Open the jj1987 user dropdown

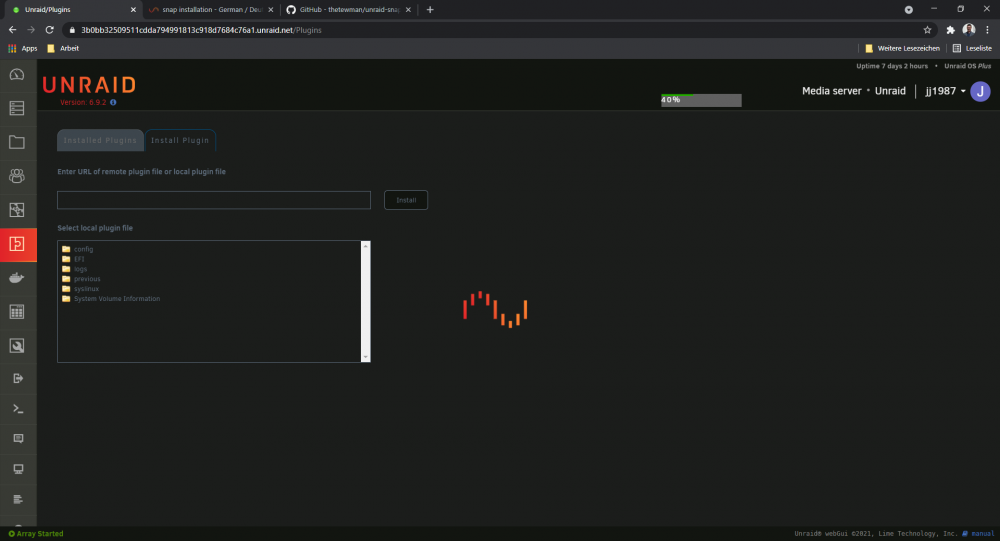[x=946, y=91]
